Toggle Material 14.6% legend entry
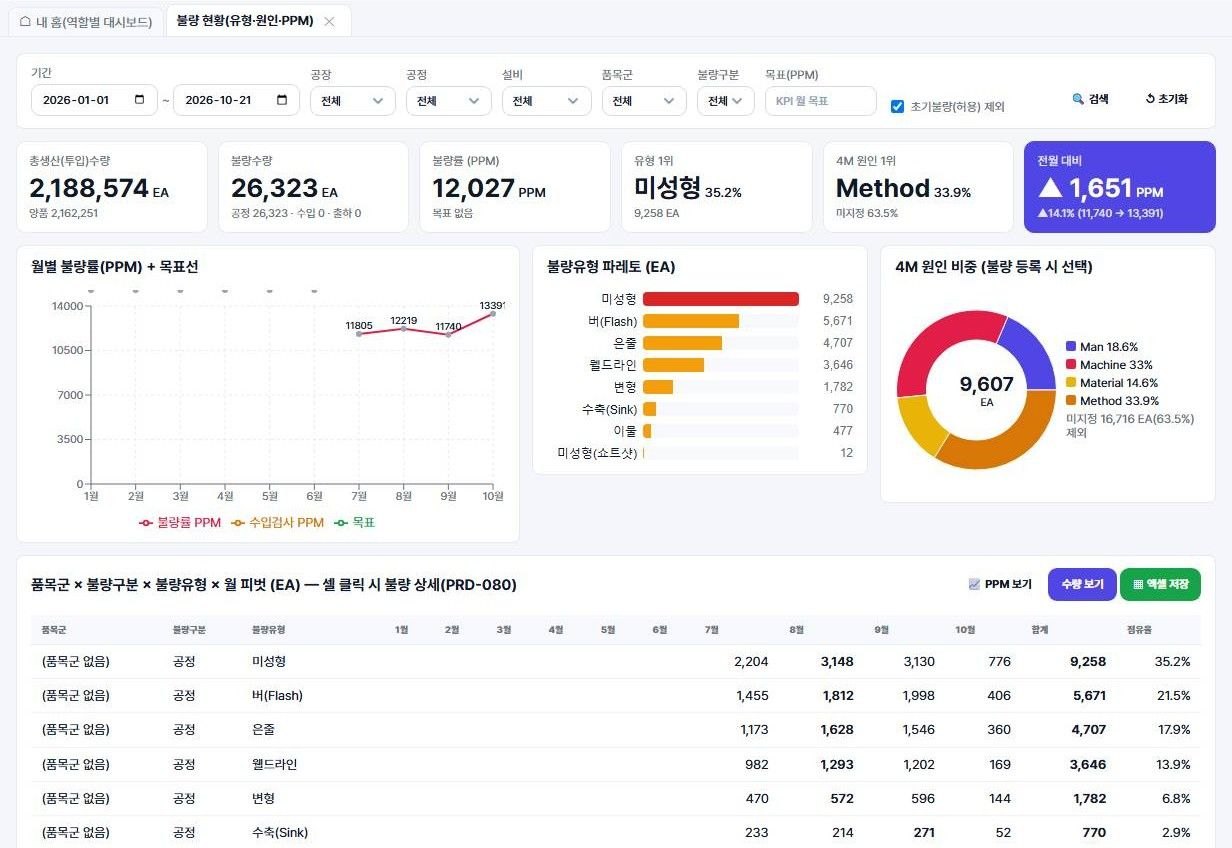This screenshot has width=1232, height=848. [x=1112, y=383]
